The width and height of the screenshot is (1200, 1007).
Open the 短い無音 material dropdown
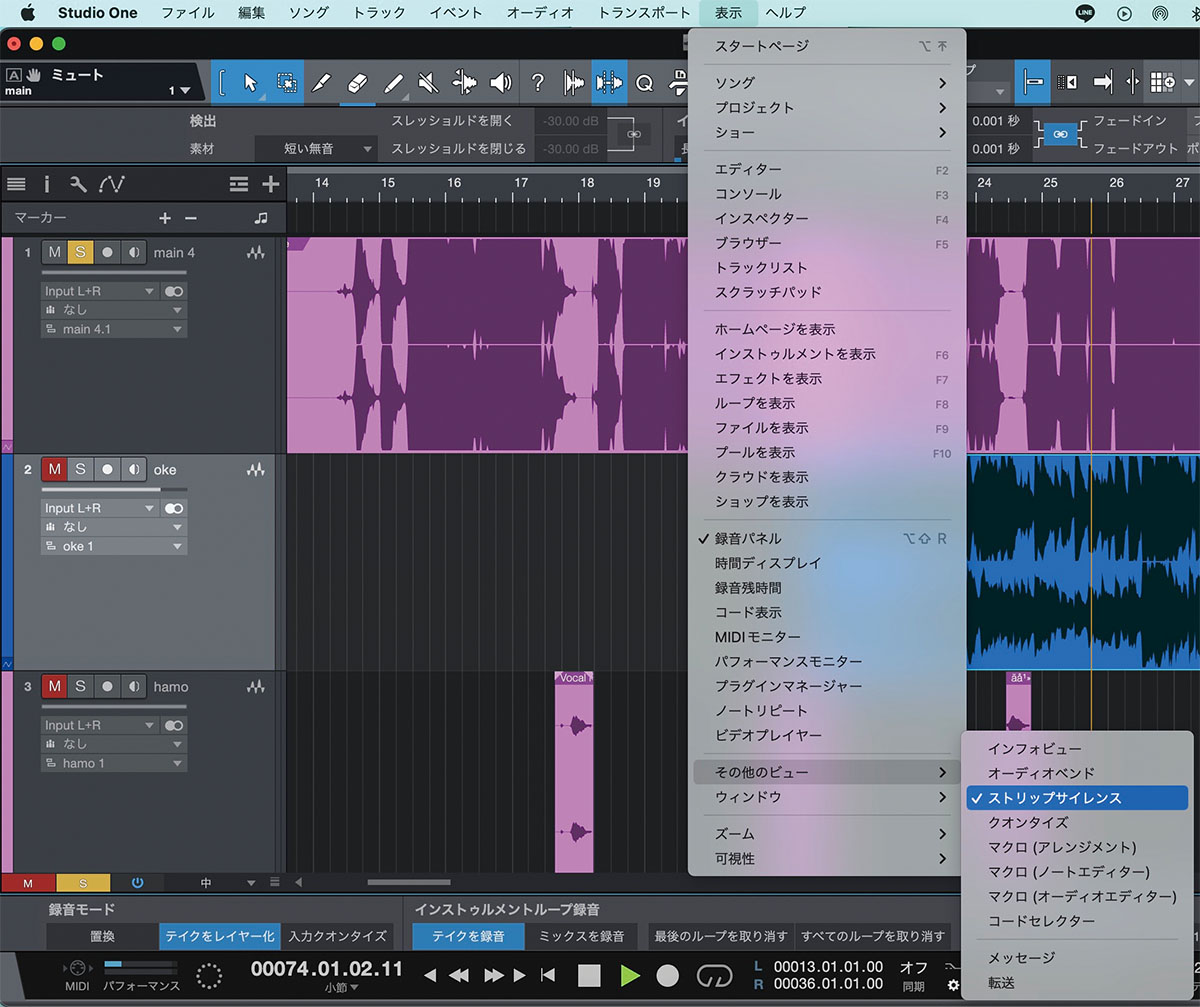click(316, 148)
